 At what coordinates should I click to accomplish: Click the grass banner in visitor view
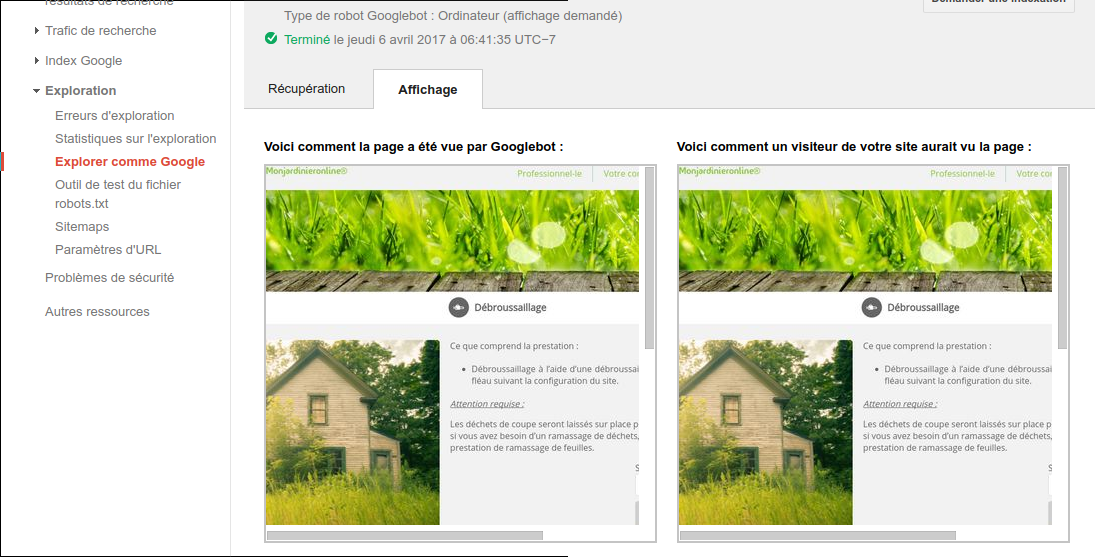pyautogui.click(x=865, y=241)
